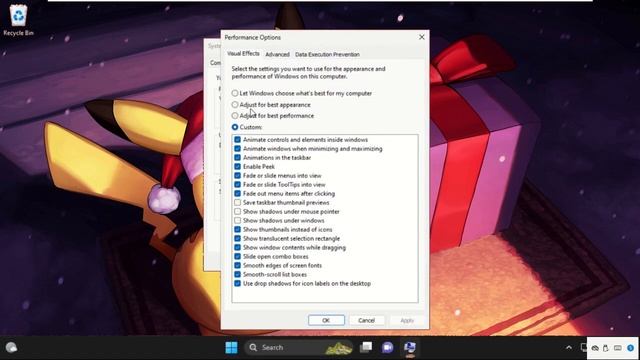Click the keyboard tray icon
The width and height of the screenshot is (640, 360).
[x=618, y=348]
